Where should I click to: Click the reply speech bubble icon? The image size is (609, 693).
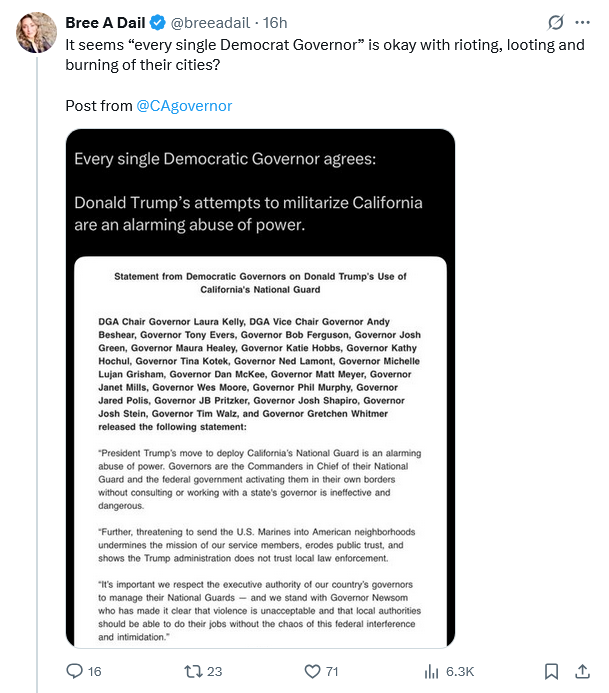click(x=75, y=671)
